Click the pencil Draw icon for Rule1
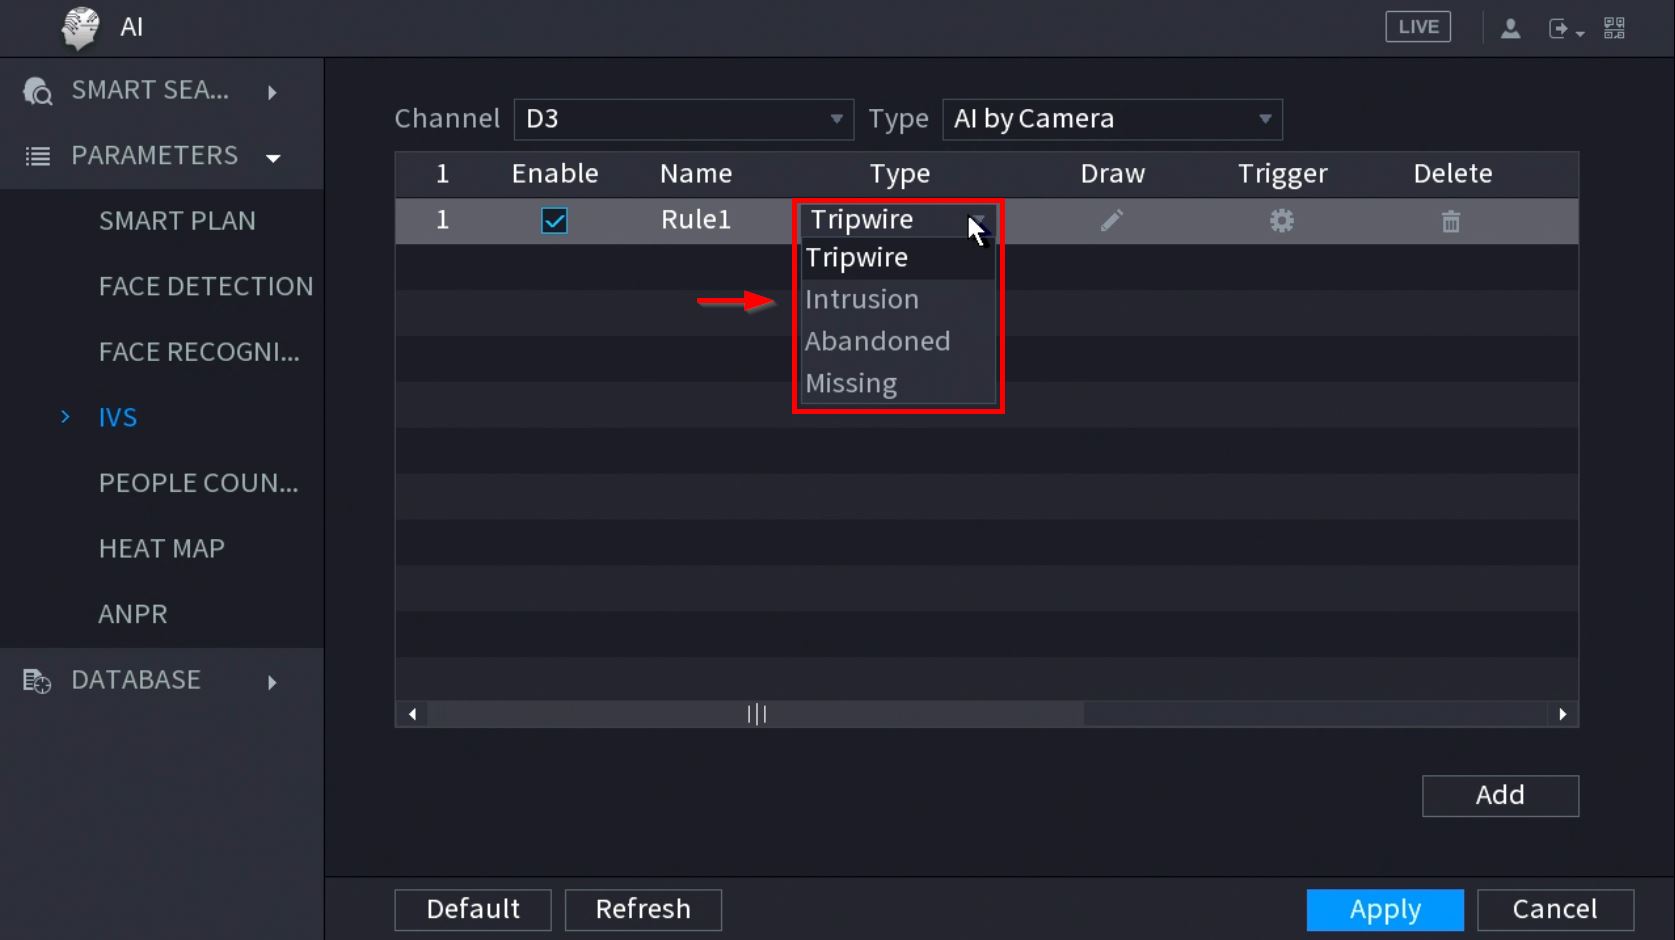This screenshot has width=1675, height=940. point(1112,220)
